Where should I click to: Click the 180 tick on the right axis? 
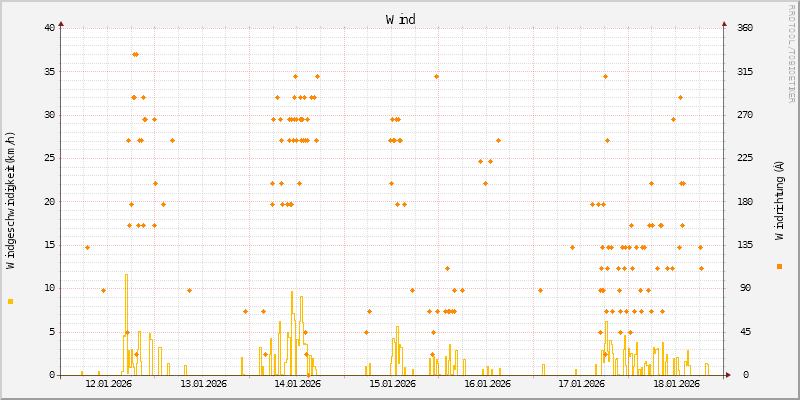click(x=745, y=201)
